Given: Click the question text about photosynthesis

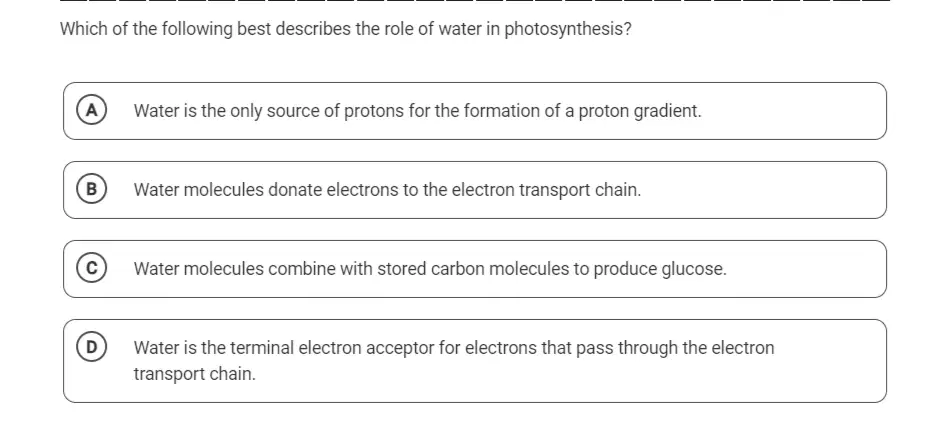Looking at the screenshot, I should point(346,29).
